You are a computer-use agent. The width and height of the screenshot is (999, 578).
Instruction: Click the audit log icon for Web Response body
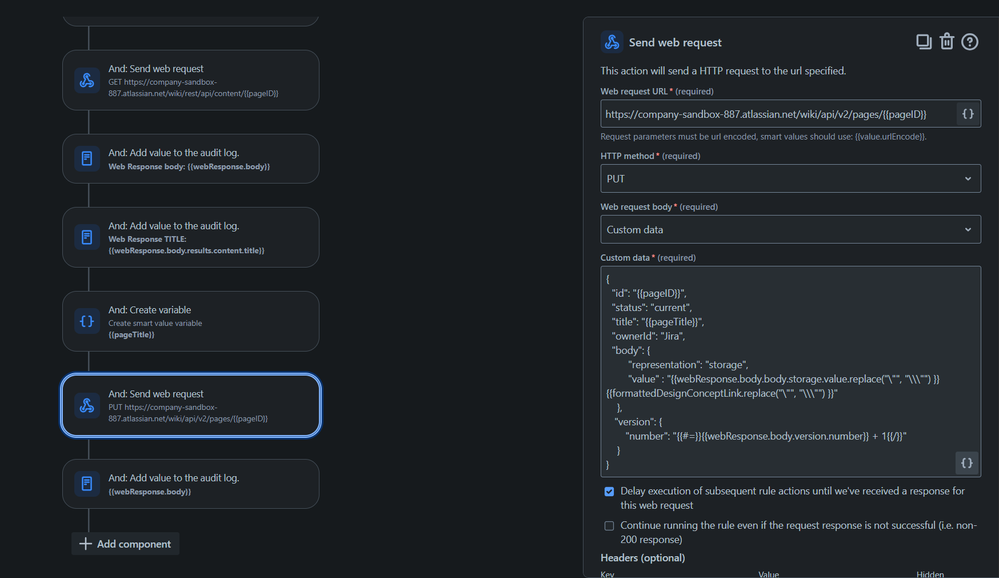(87, 159)
